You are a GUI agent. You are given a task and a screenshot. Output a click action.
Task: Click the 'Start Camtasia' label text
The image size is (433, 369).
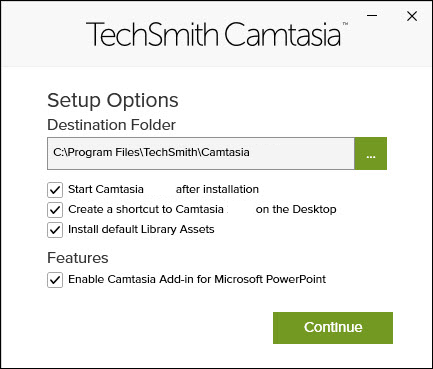coord(106,189)
